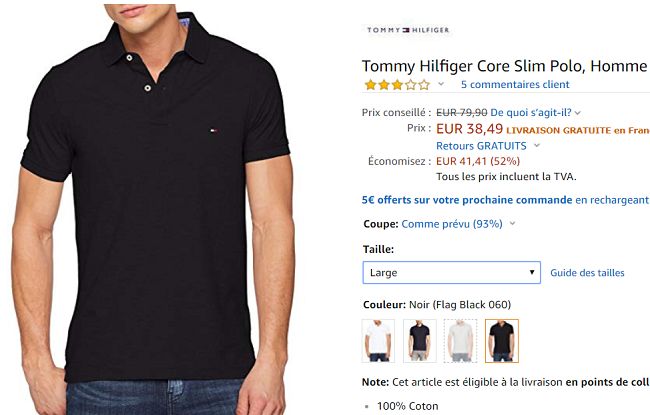Open the Guide des tailles link
The height and width of the screenshot is (415, 650).
[587, 272]
